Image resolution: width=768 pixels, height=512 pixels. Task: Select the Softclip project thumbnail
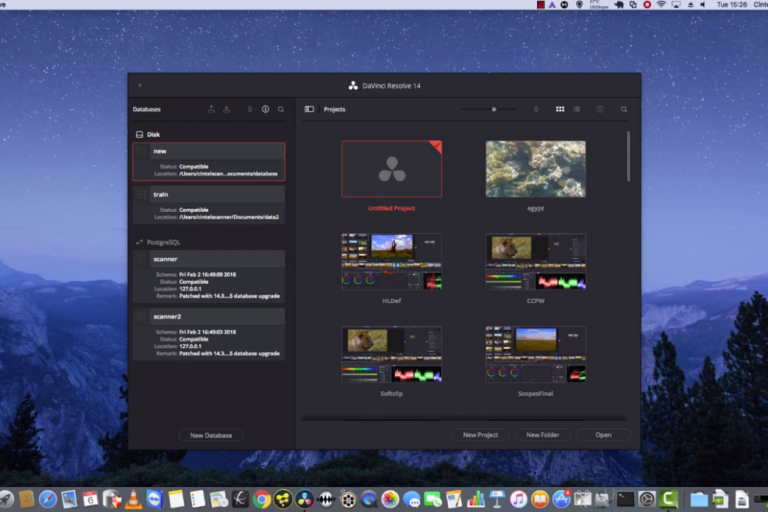tap(391, 354)
